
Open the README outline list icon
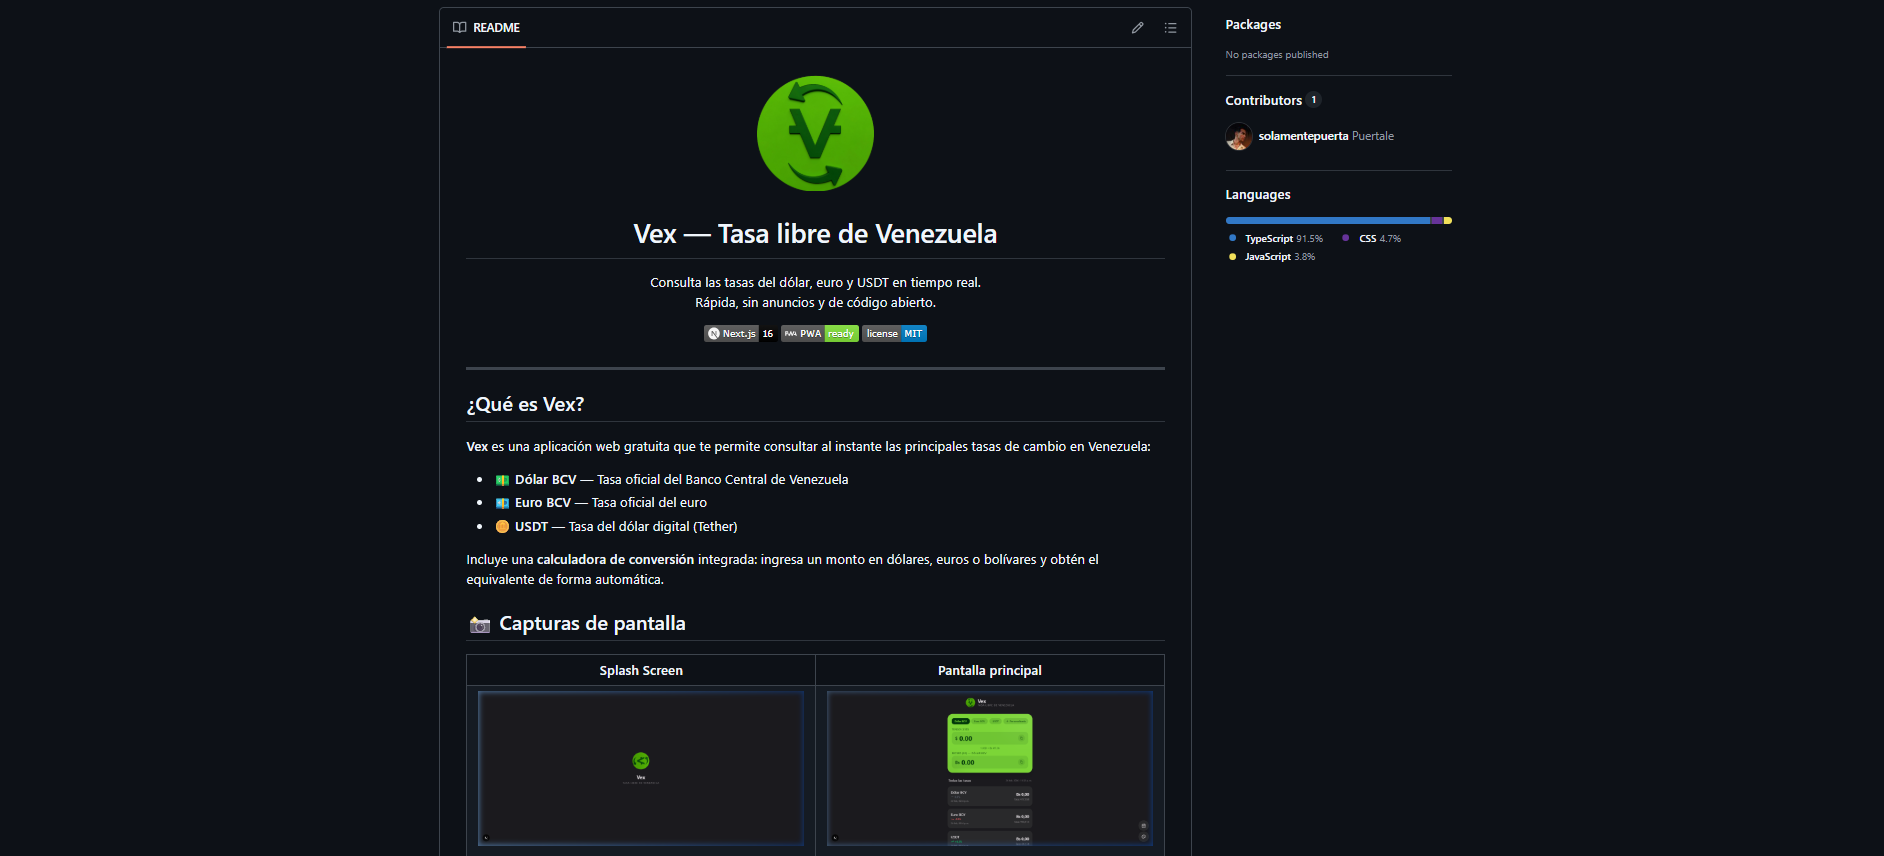pos(1170,28)
